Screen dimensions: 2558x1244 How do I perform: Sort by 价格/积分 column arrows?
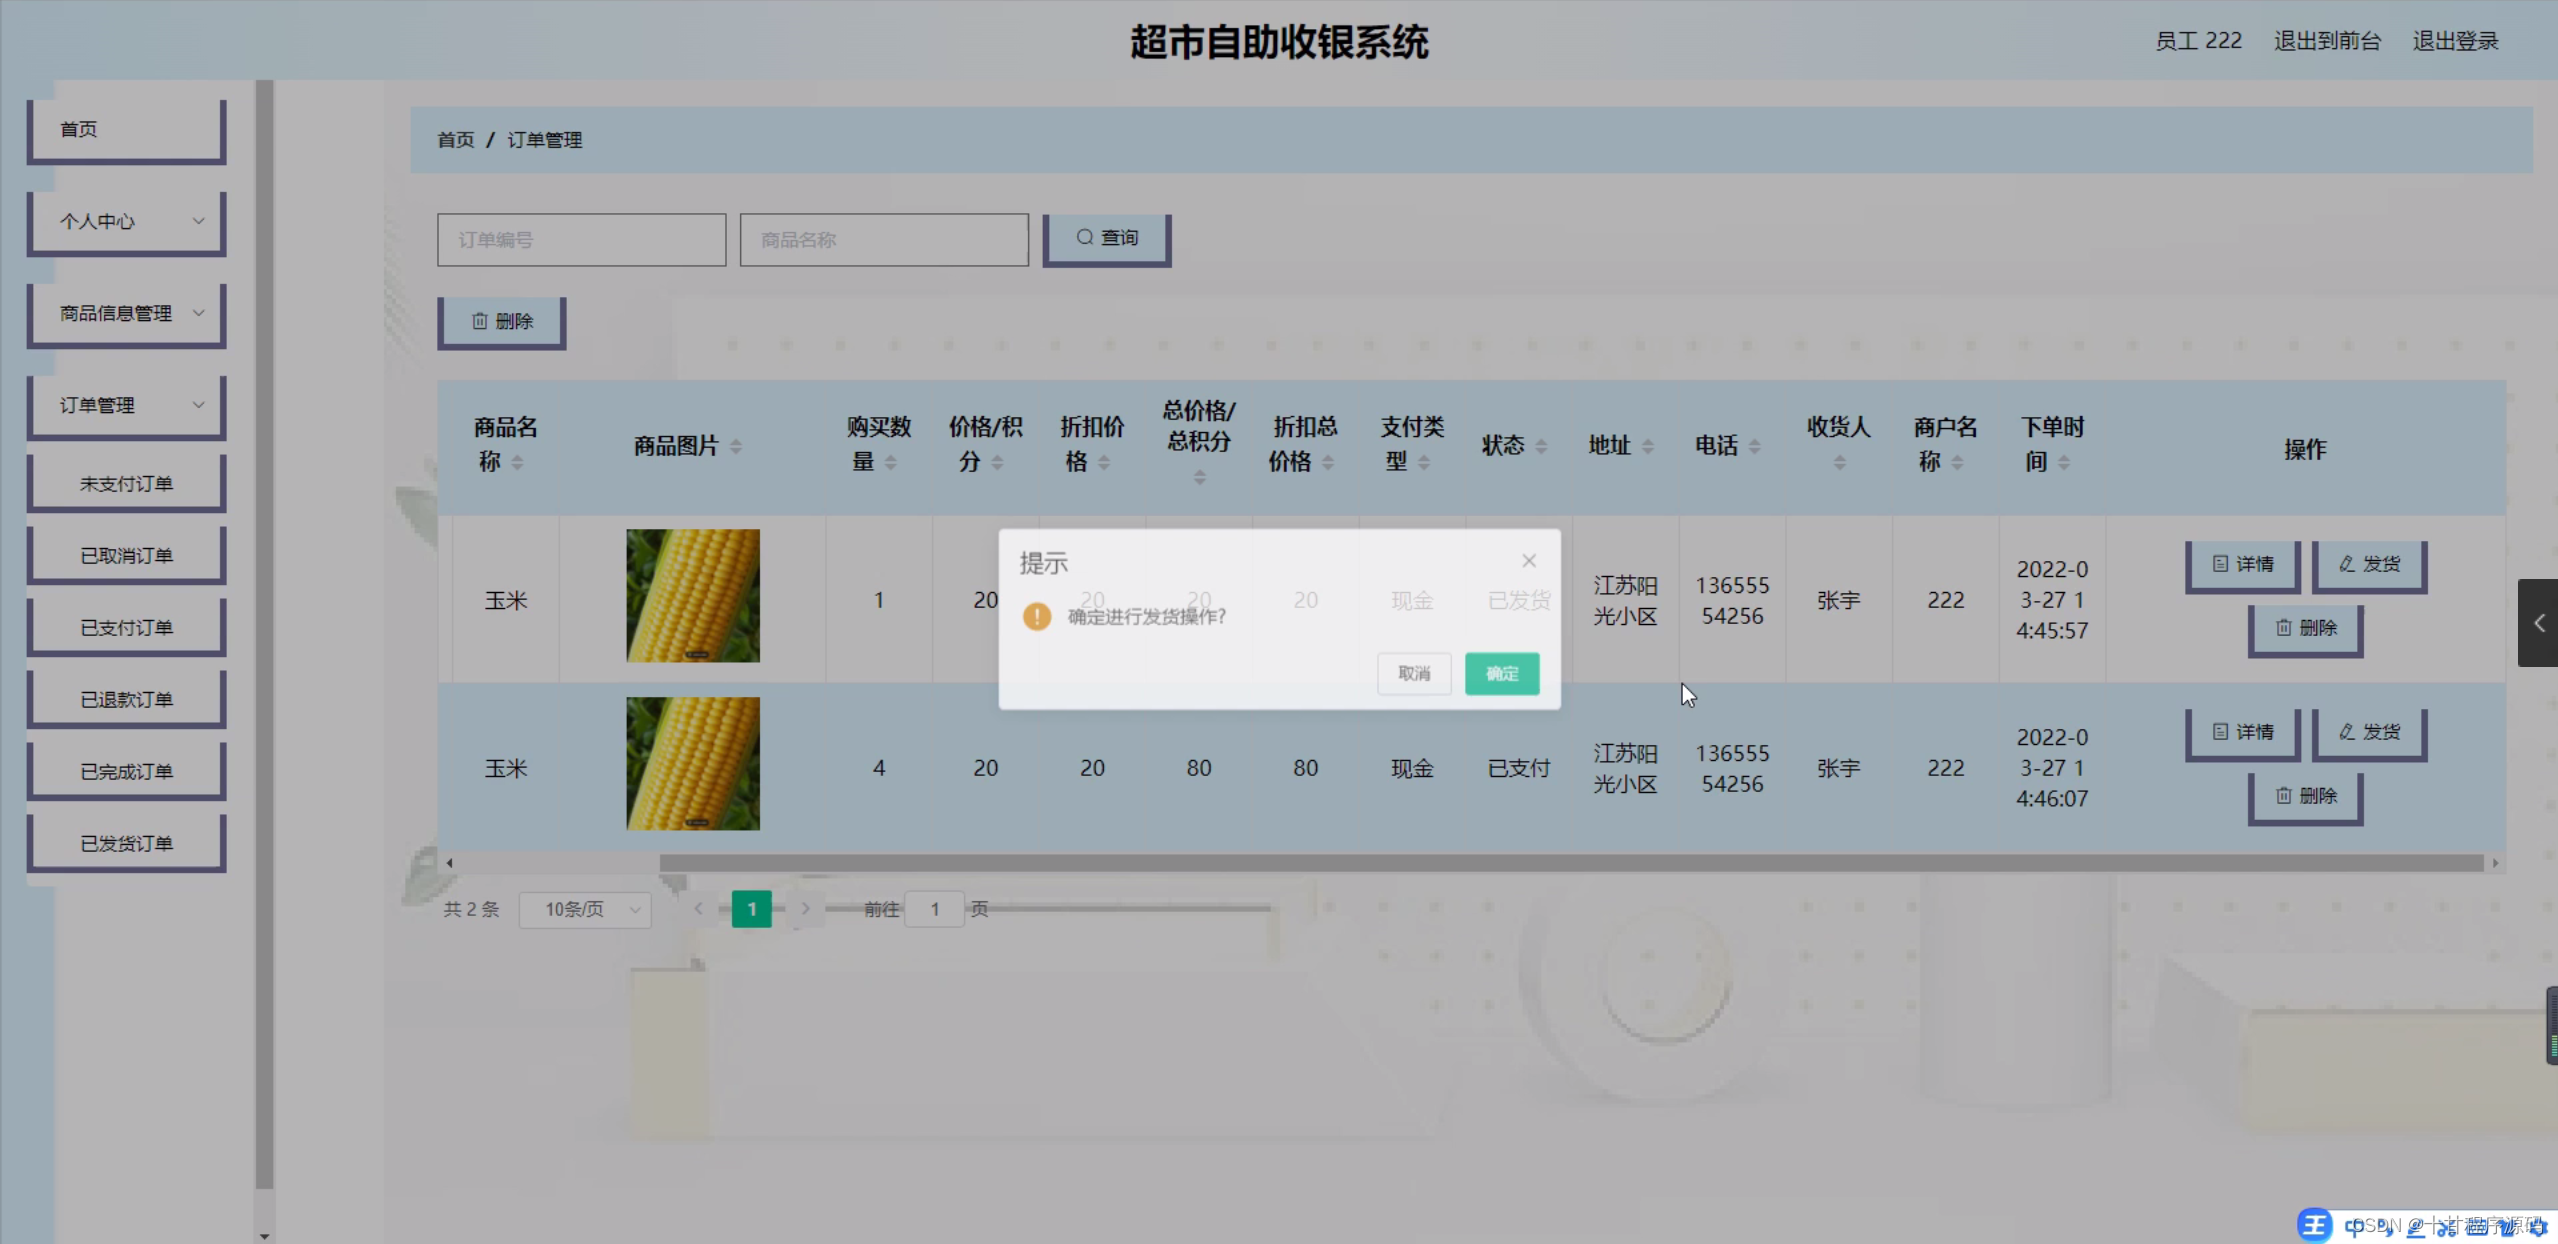[x=997, y=462]
